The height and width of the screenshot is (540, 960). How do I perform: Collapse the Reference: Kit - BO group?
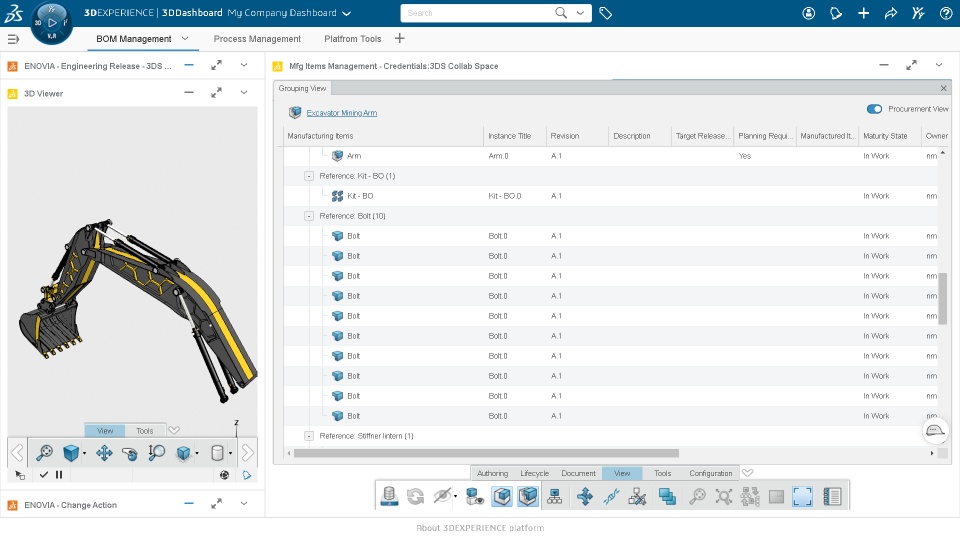click(x=309, y=176)
